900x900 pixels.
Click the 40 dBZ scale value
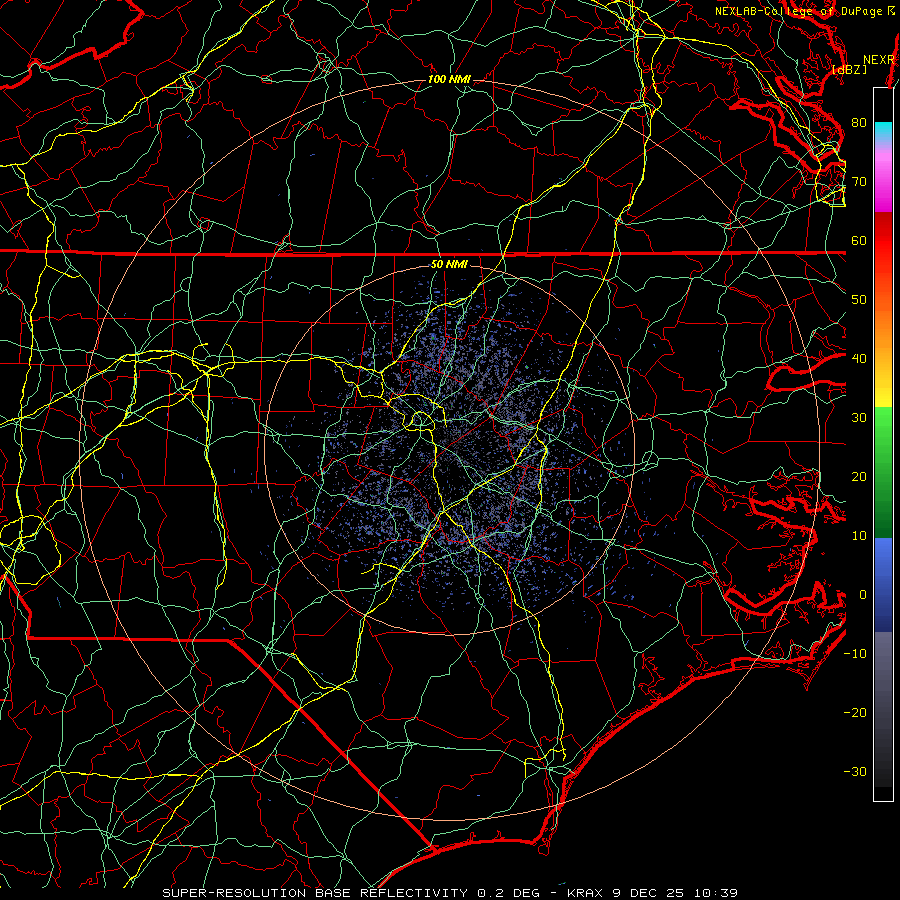(x=859, y=358)
